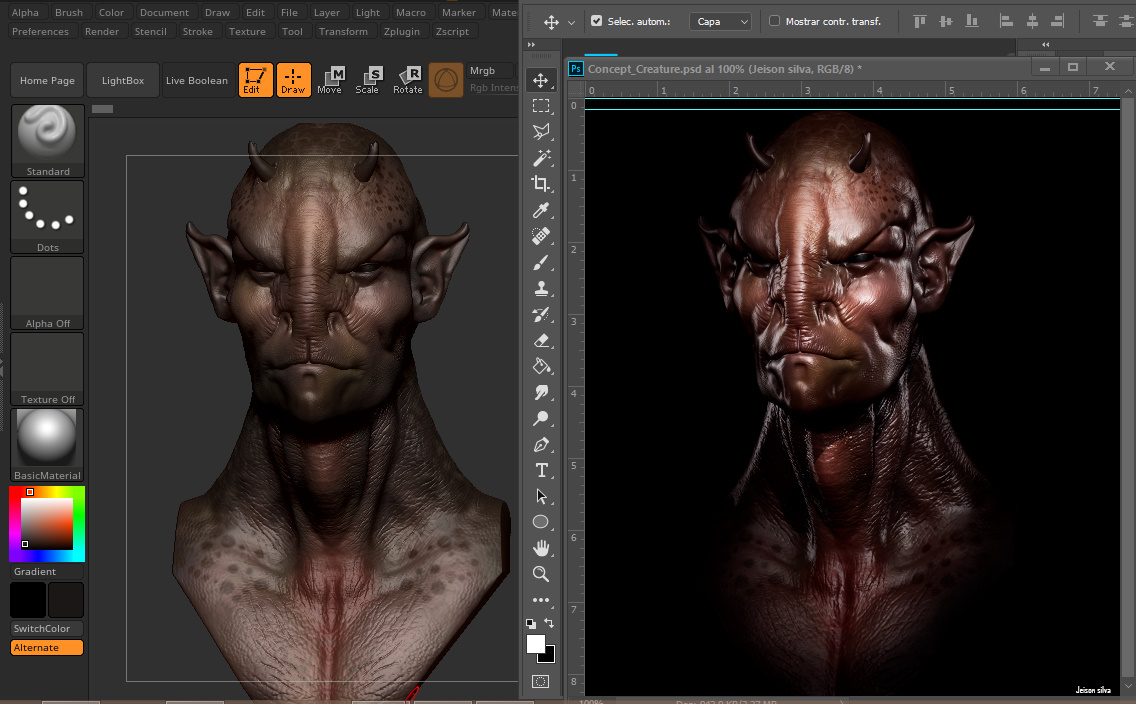Open the ZBrush Alpha menu

(x=25, y=12)
